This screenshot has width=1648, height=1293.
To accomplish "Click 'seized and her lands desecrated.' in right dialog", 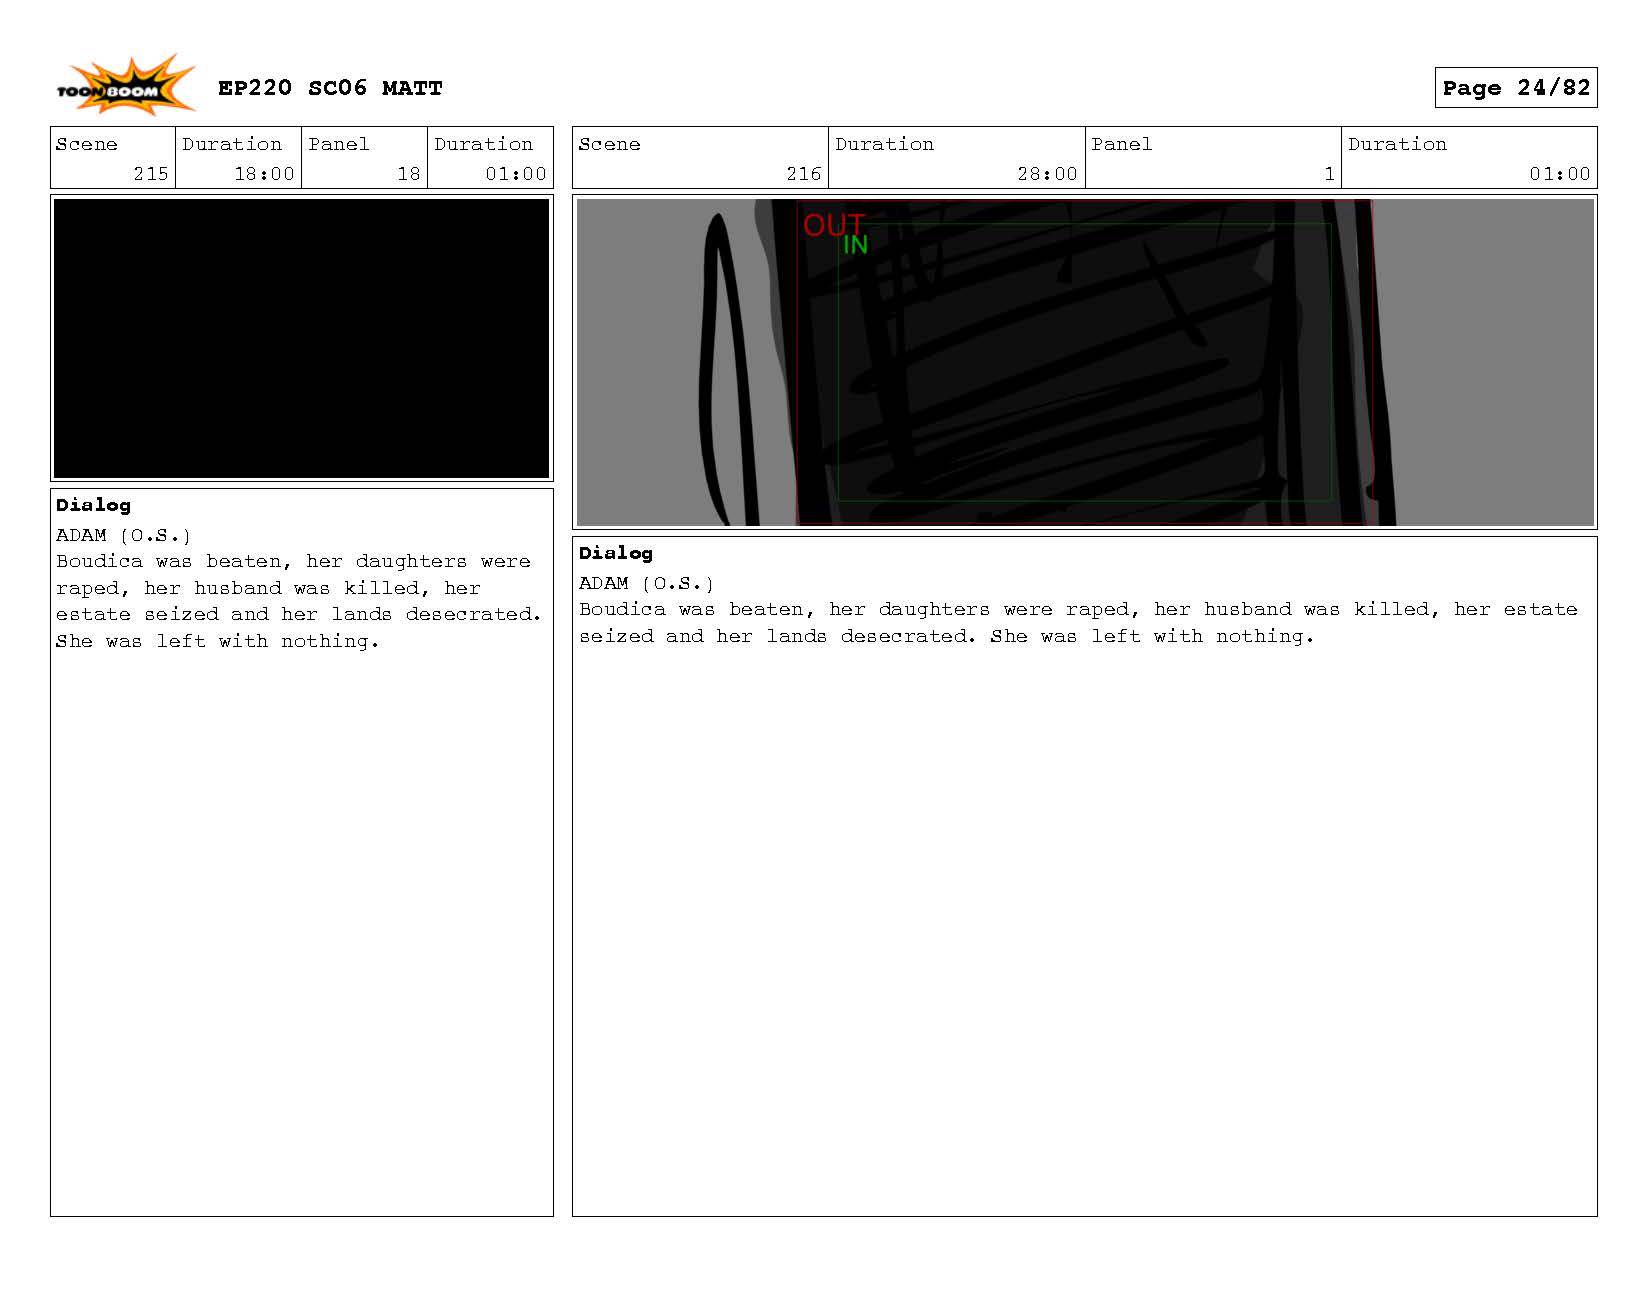I will tap(778, 636).
